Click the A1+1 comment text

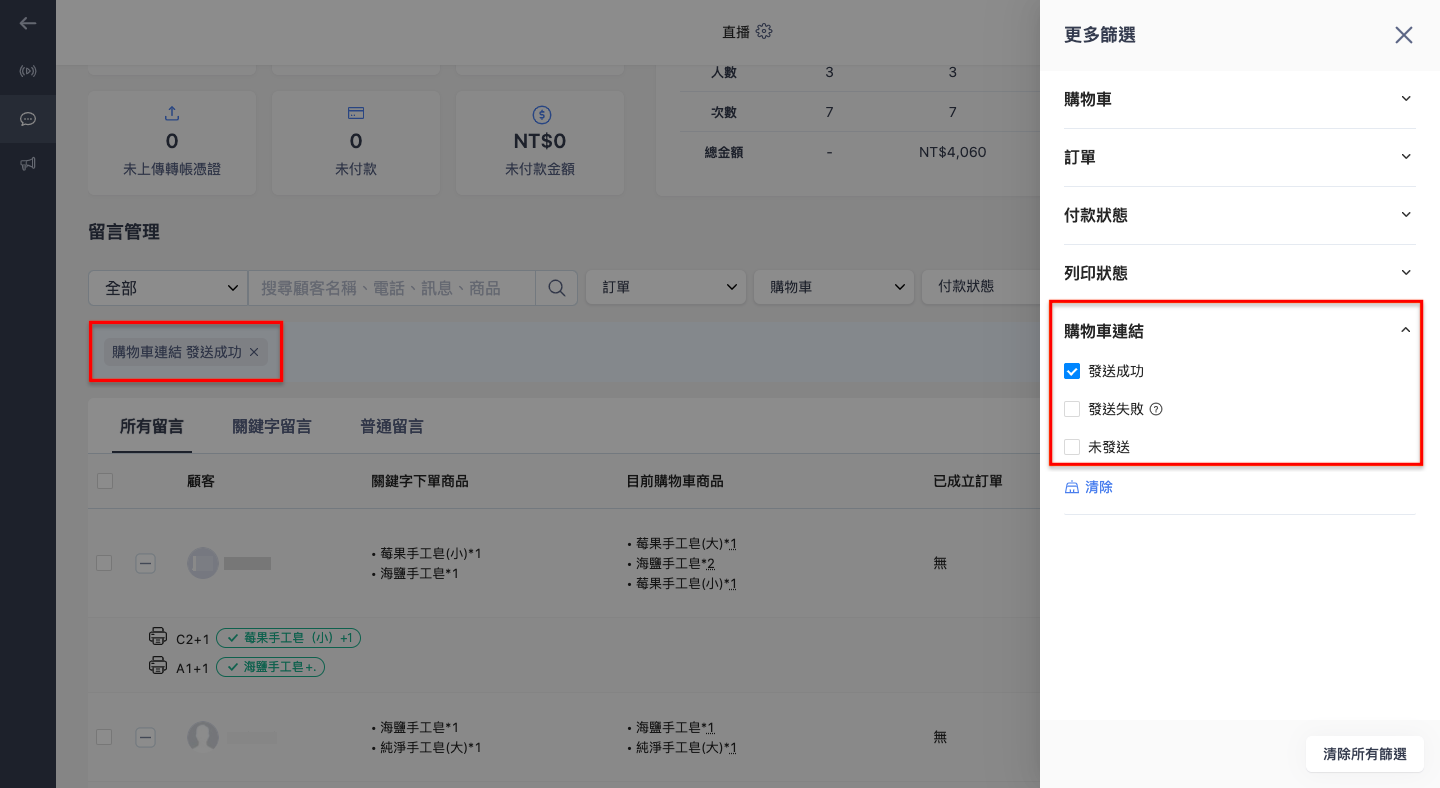click(192, 667)
